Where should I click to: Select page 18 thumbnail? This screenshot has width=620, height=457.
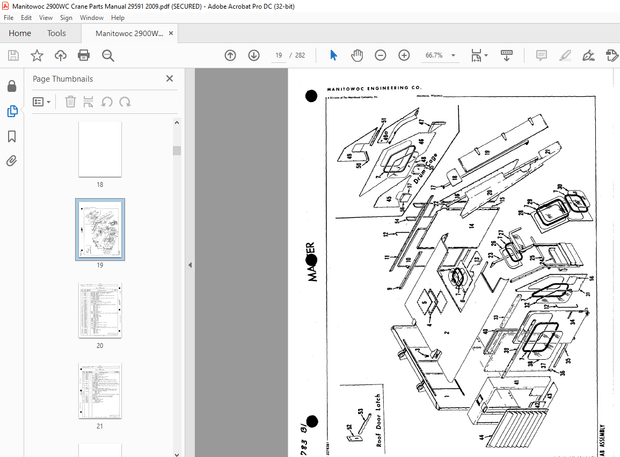(x=100, y=149)
